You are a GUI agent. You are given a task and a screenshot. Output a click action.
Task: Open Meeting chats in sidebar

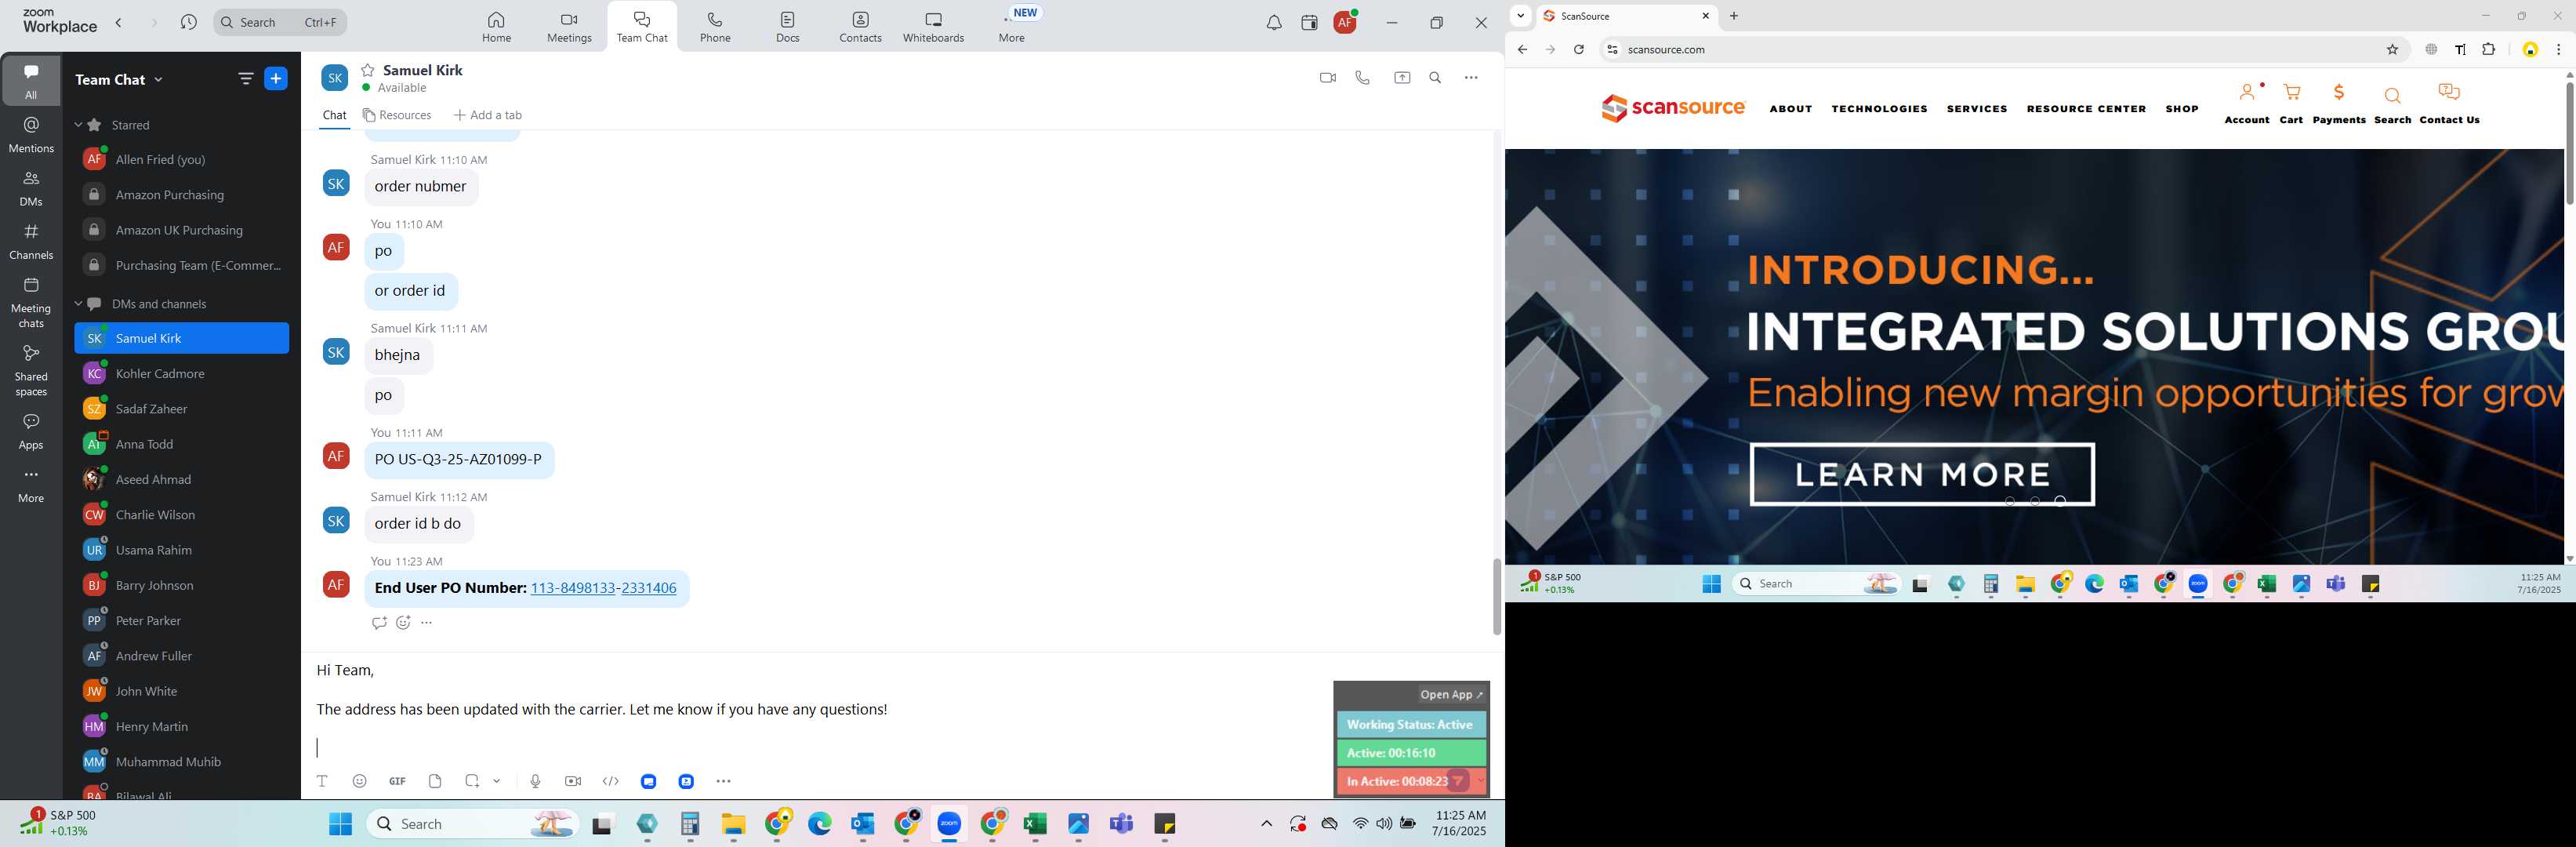pos(31,302)
